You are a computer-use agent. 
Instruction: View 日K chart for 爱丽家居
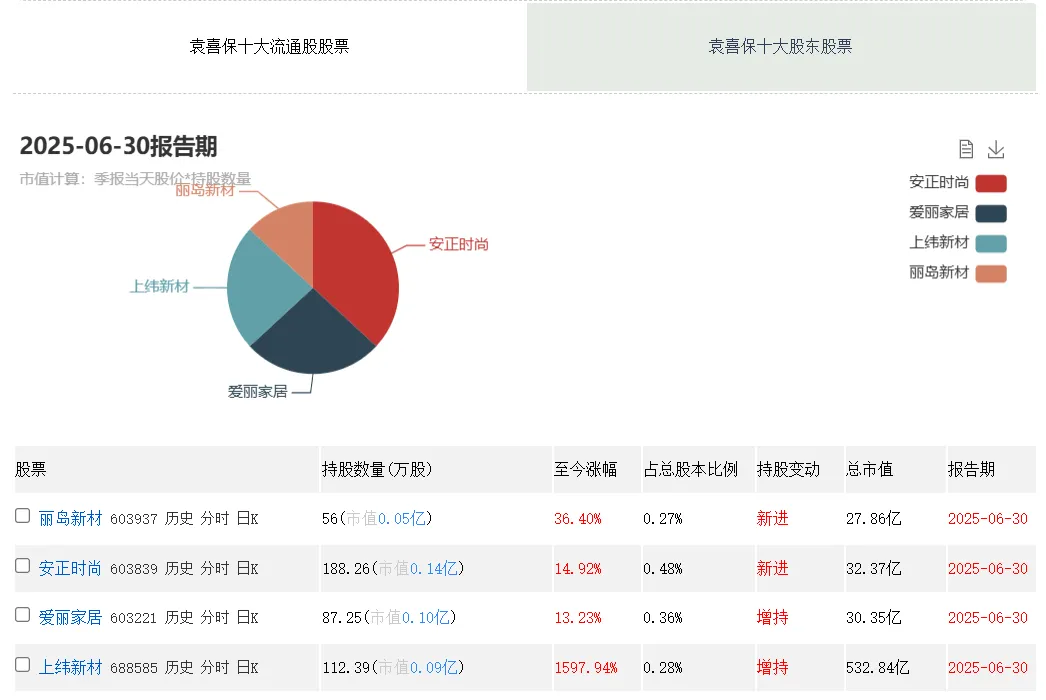point(247,618)
